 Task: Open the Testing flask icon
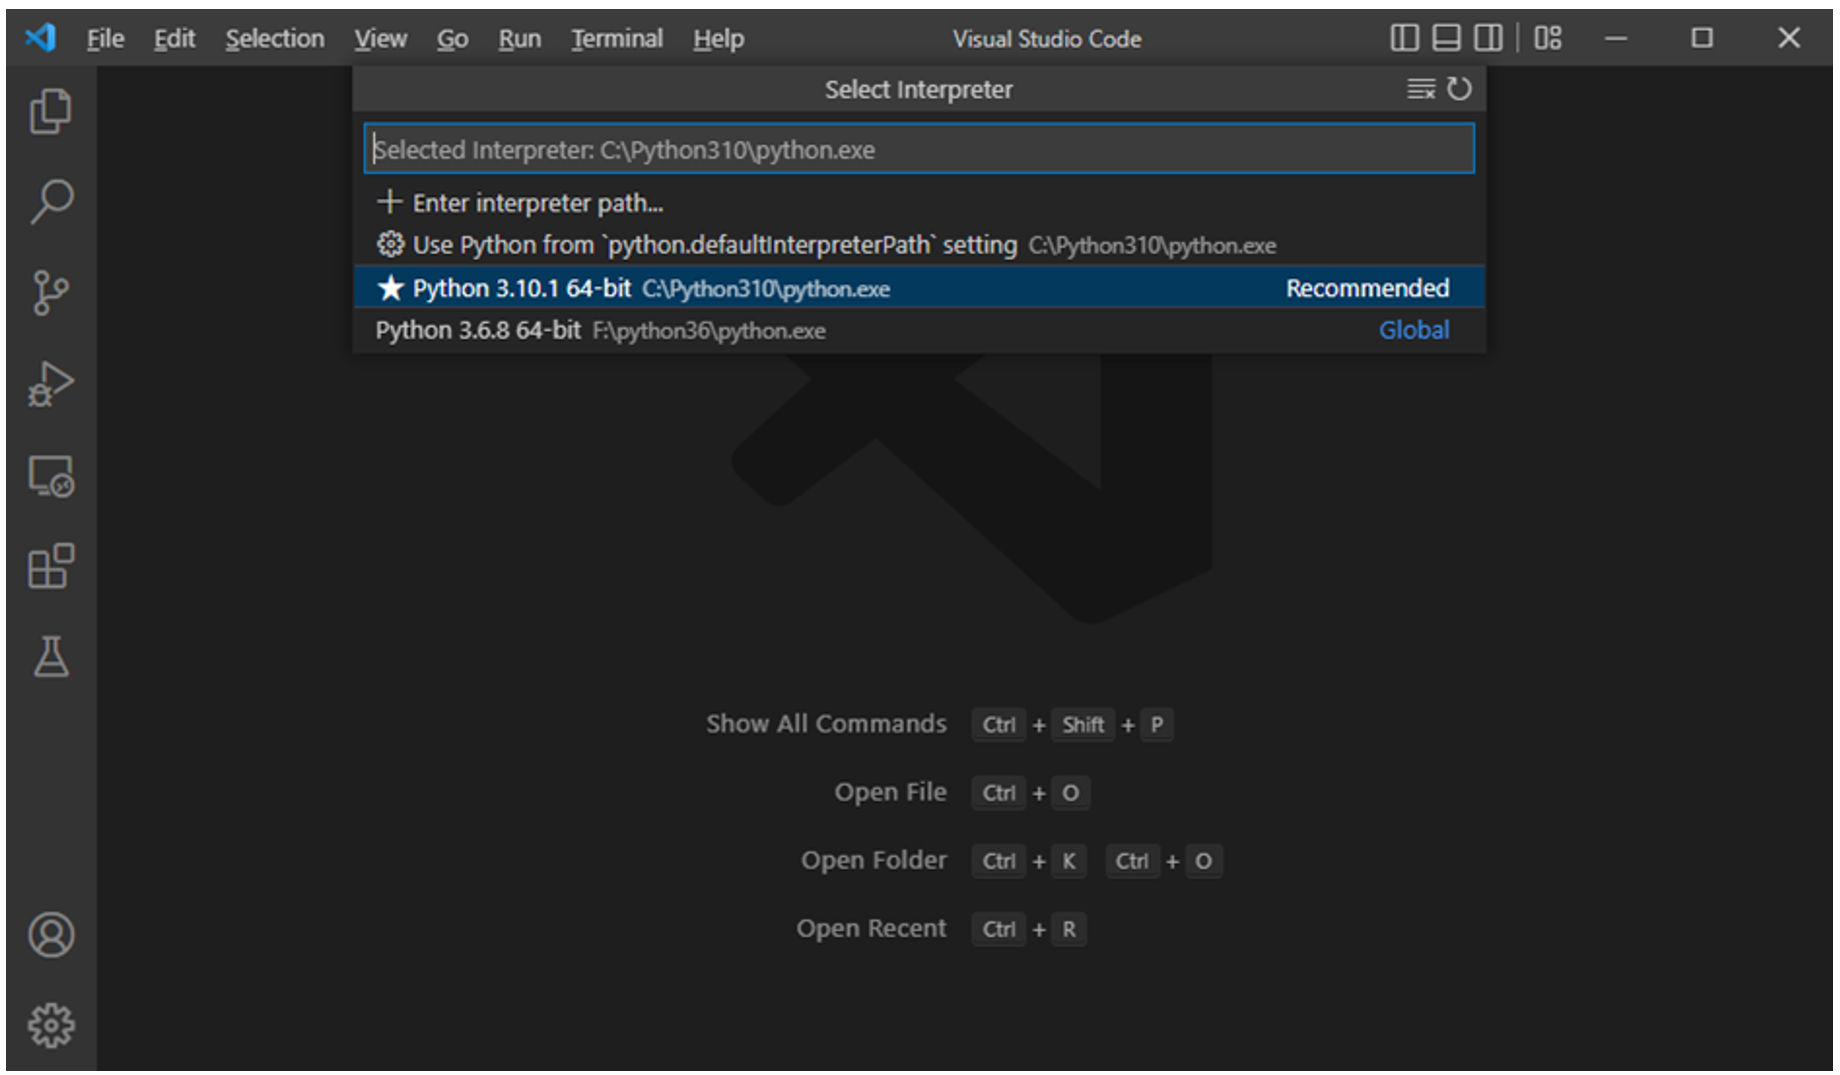(x=50, y=657)
